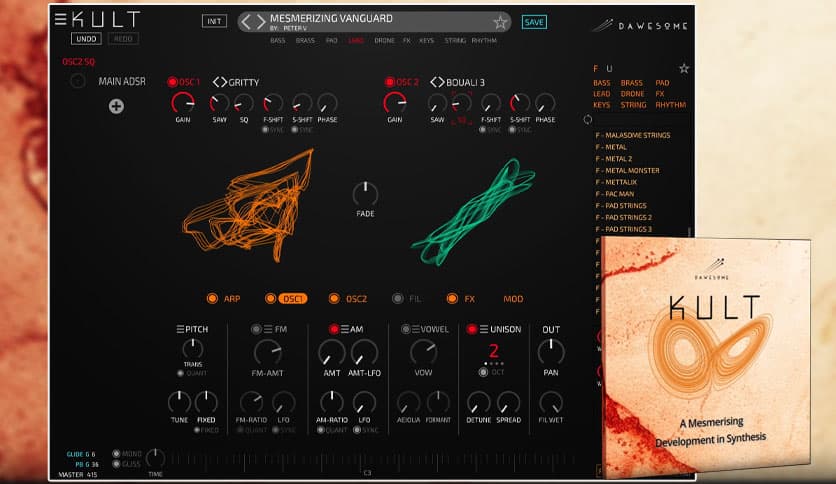The height and width of the screenshot is (484, 836).
Task: Open the hamburger menu beside the KULT logo
Action: click(60, 19)
